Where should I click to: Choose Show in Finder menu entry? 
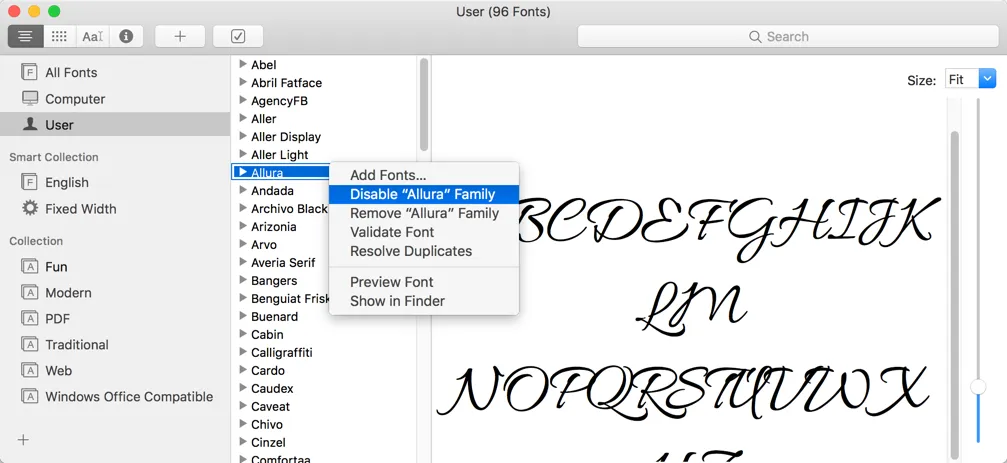pos(424,301)
